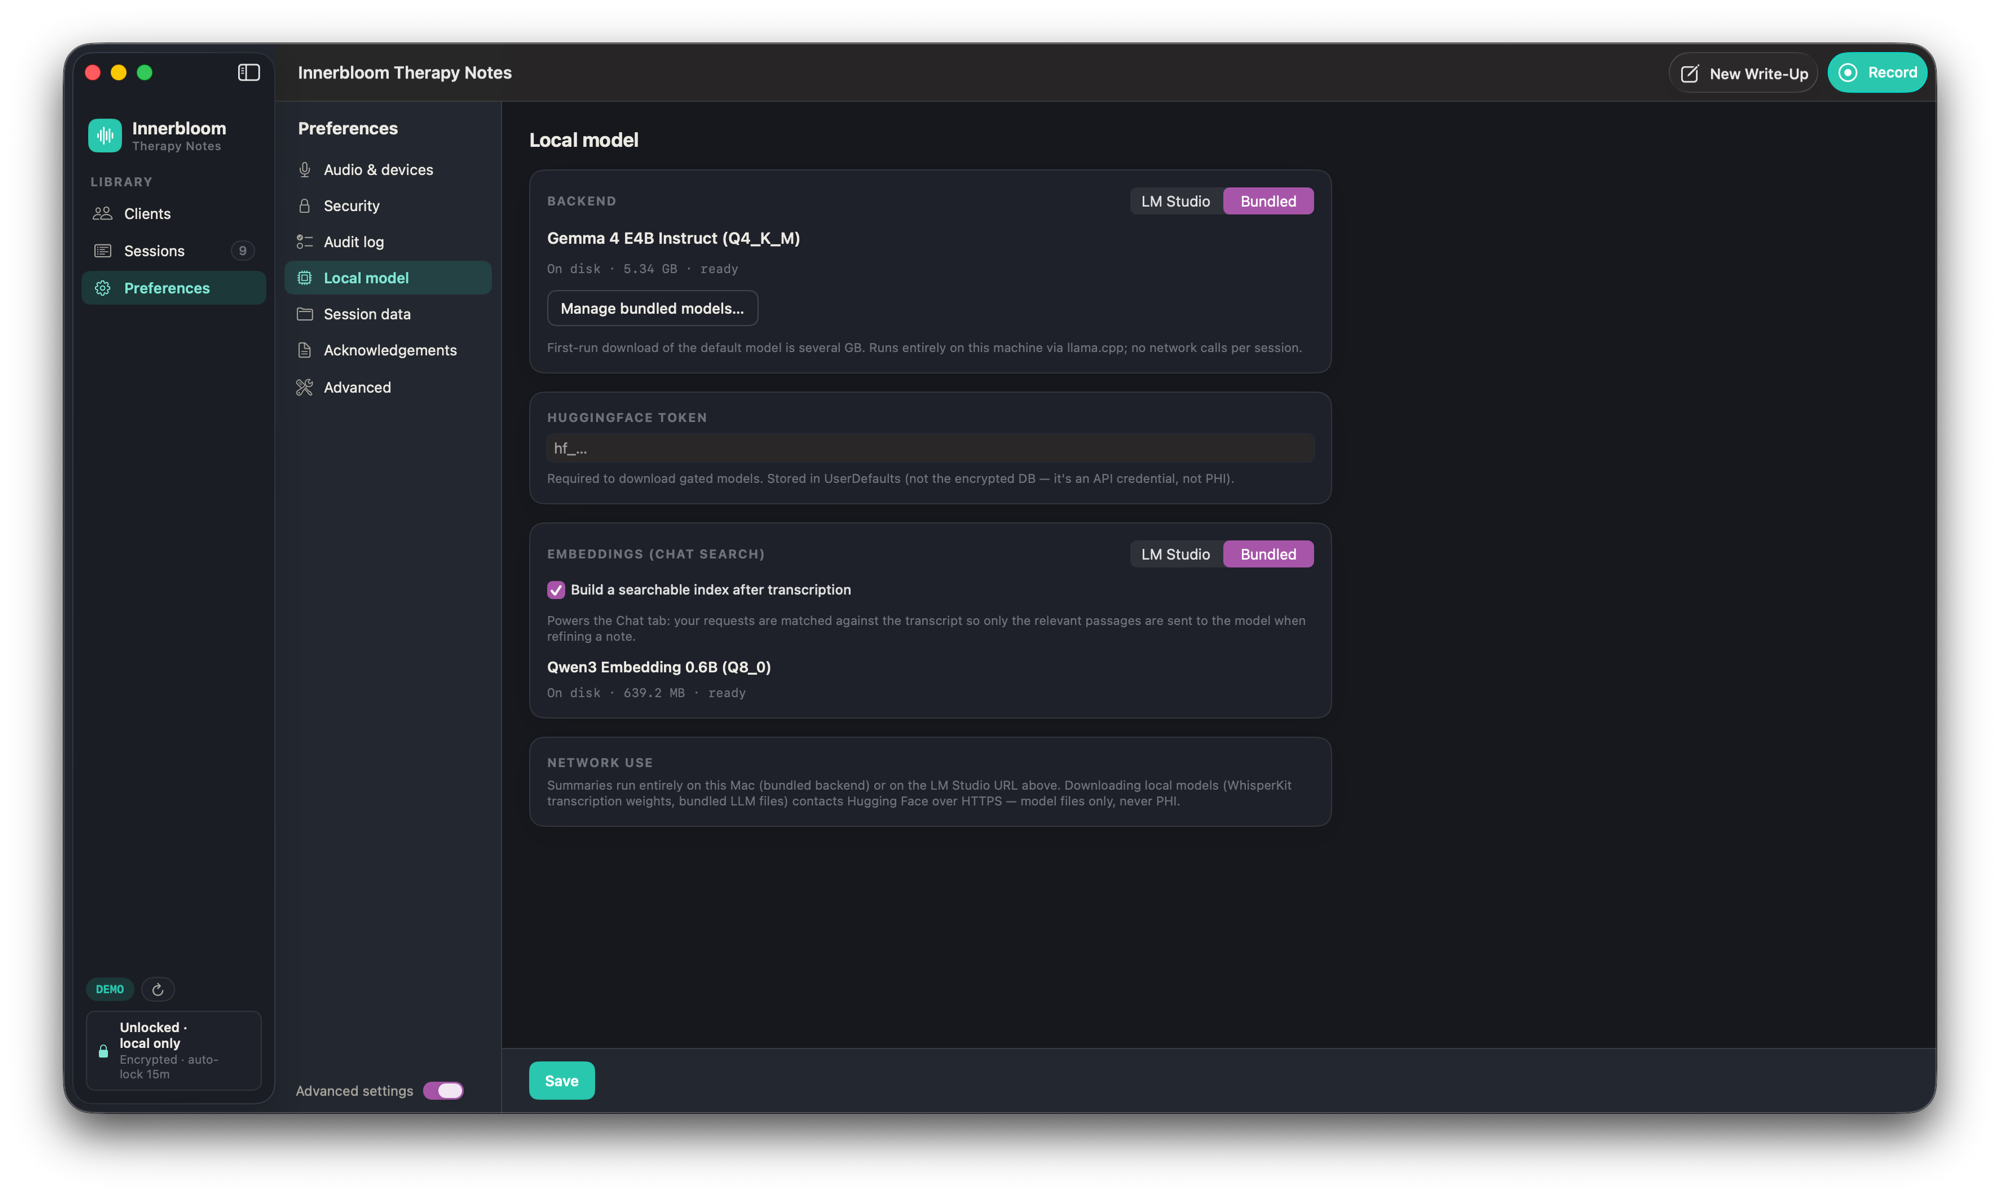Viewport: 2000px width, 1197px height.
Task: Click the Innerbloom waveform logo
Action: (105, 135)
